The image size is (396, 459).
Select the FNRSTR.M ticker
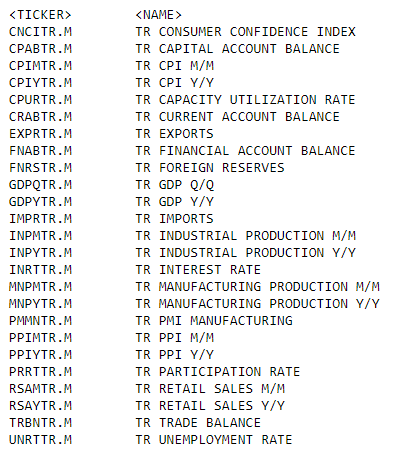(40, 168)
